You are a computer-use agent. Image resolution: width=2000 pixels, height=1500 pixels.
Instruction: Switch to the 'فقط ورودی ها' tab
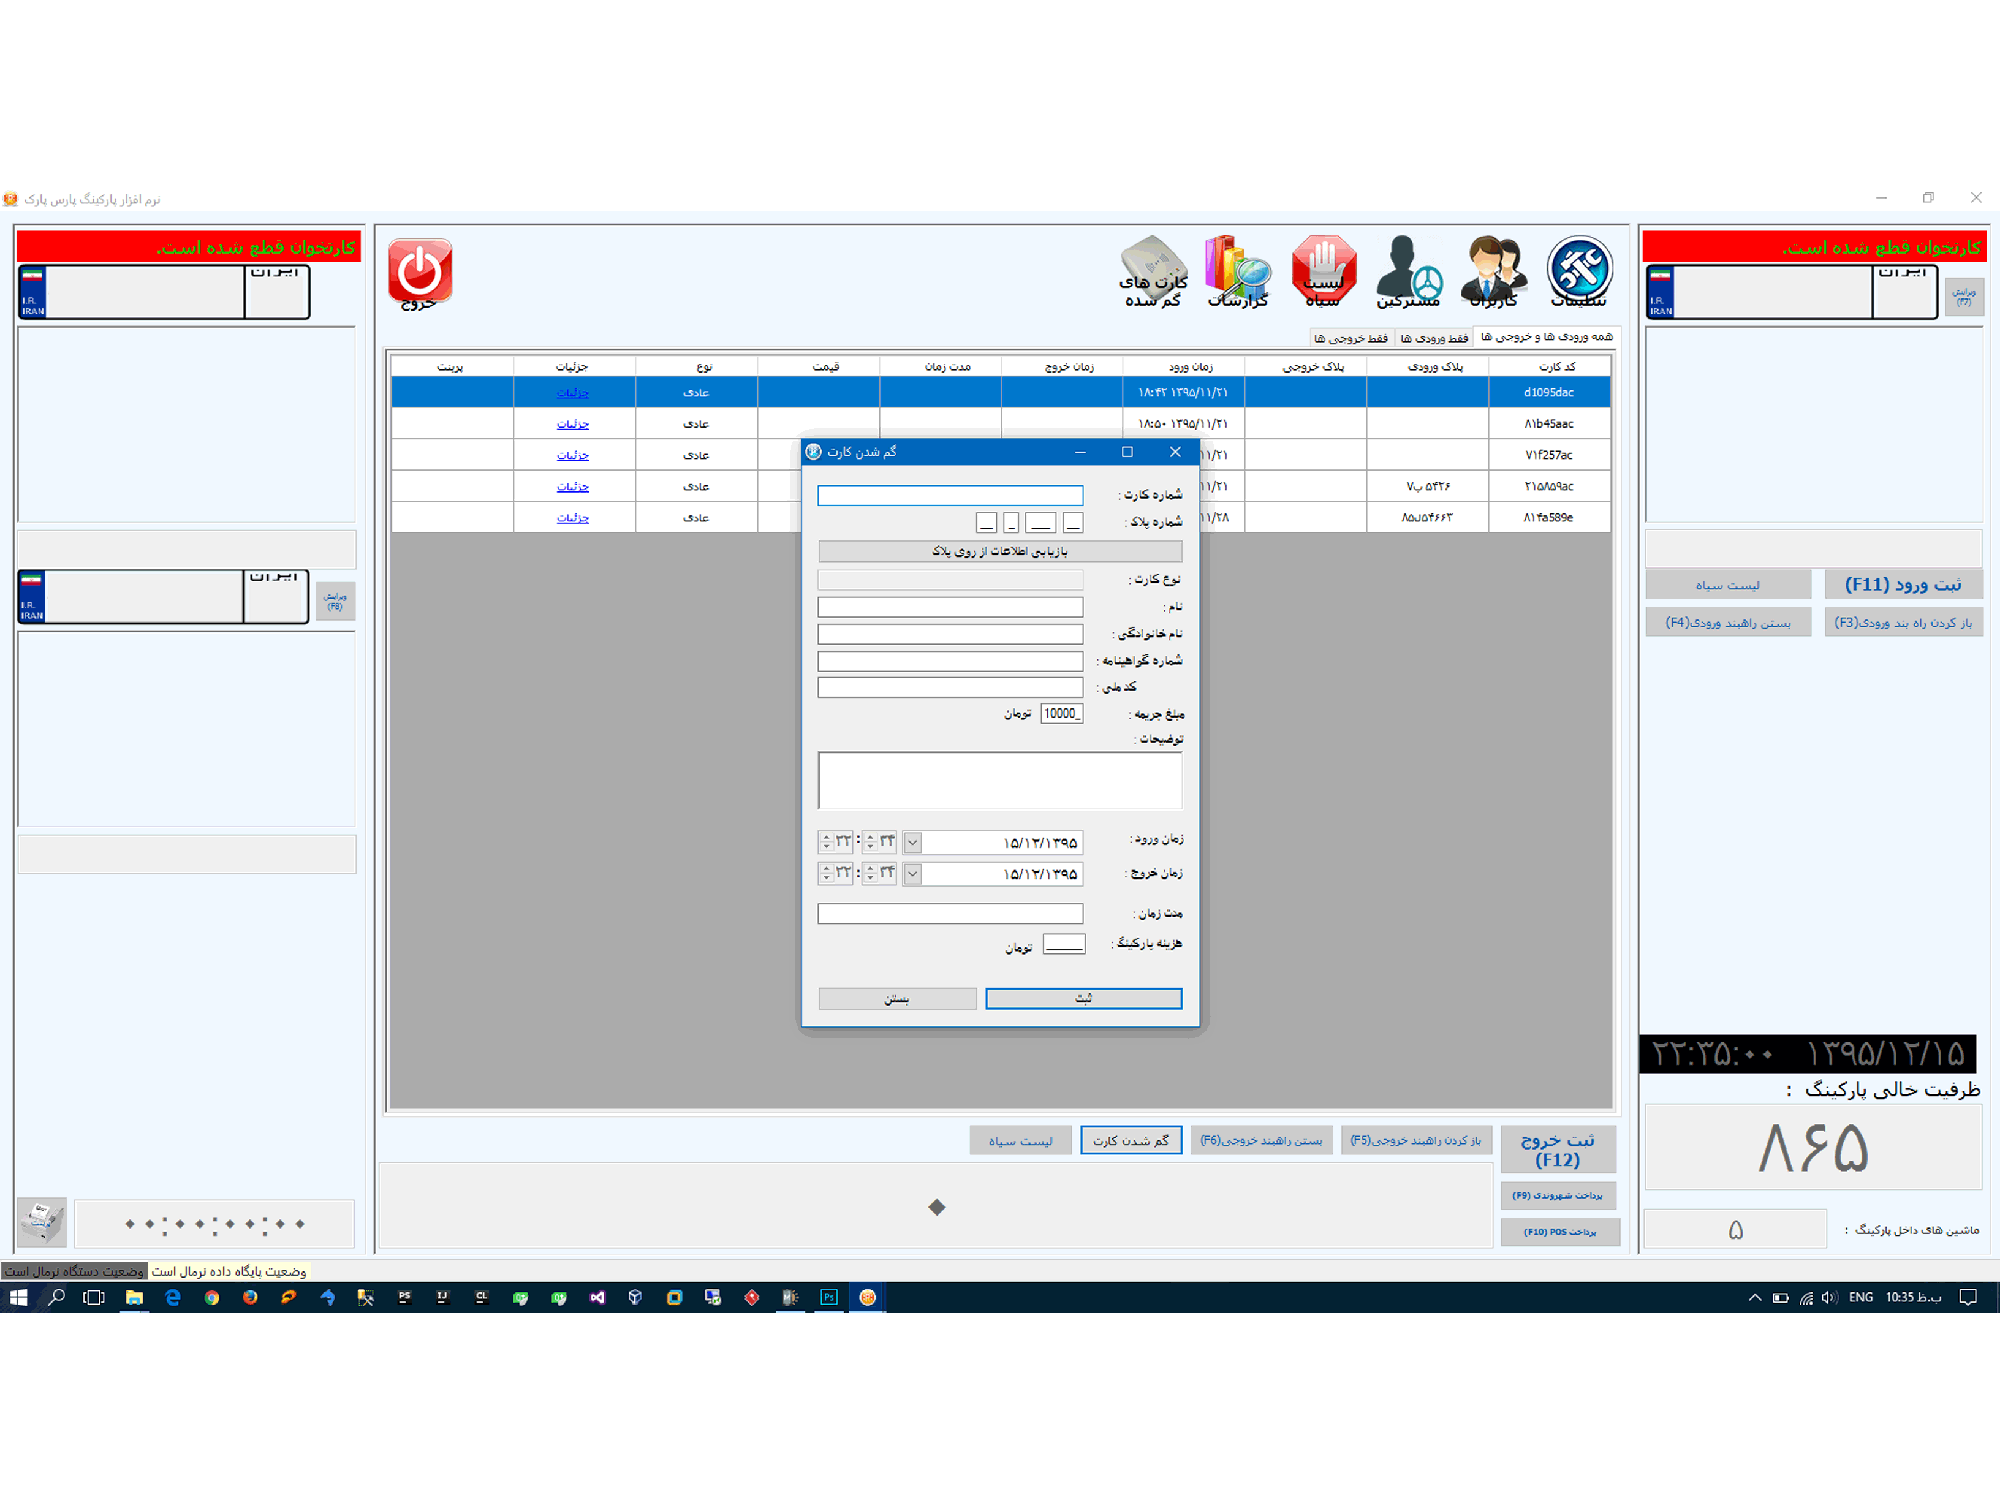pyautogui.click(x=1434, y=338)
